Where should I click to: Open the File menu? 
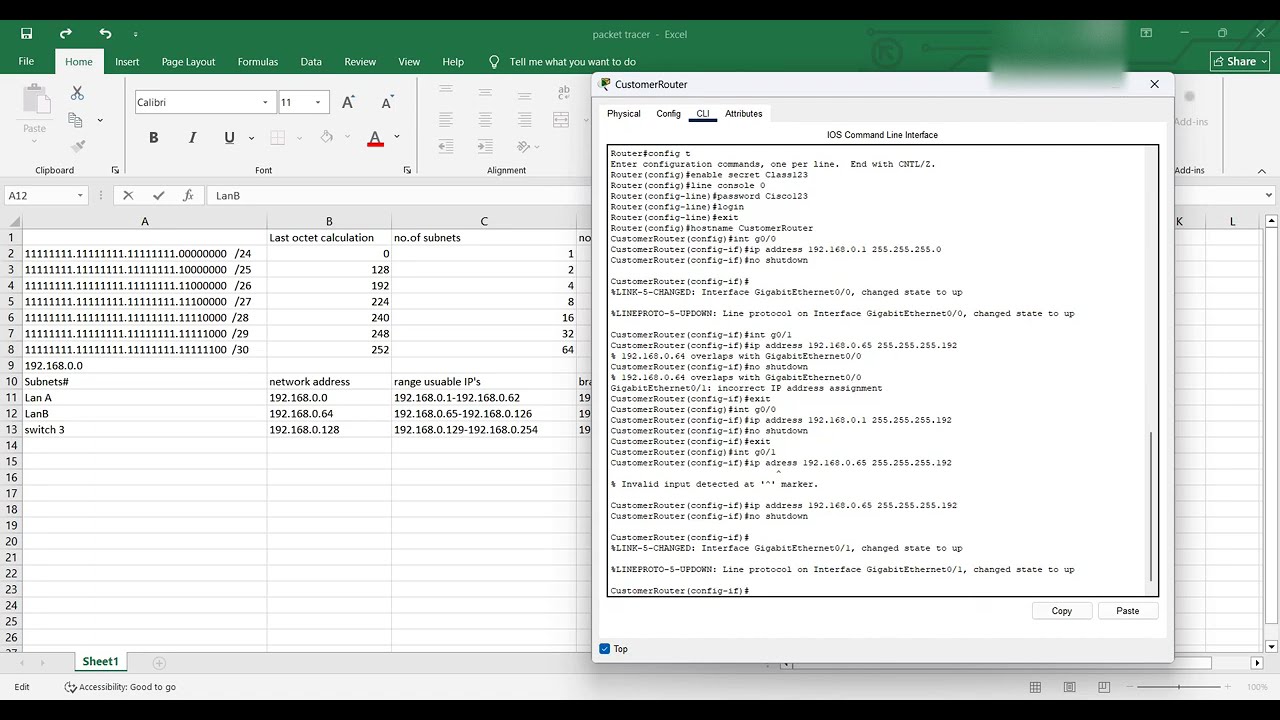pyautogui.click(x=26, y=62)
